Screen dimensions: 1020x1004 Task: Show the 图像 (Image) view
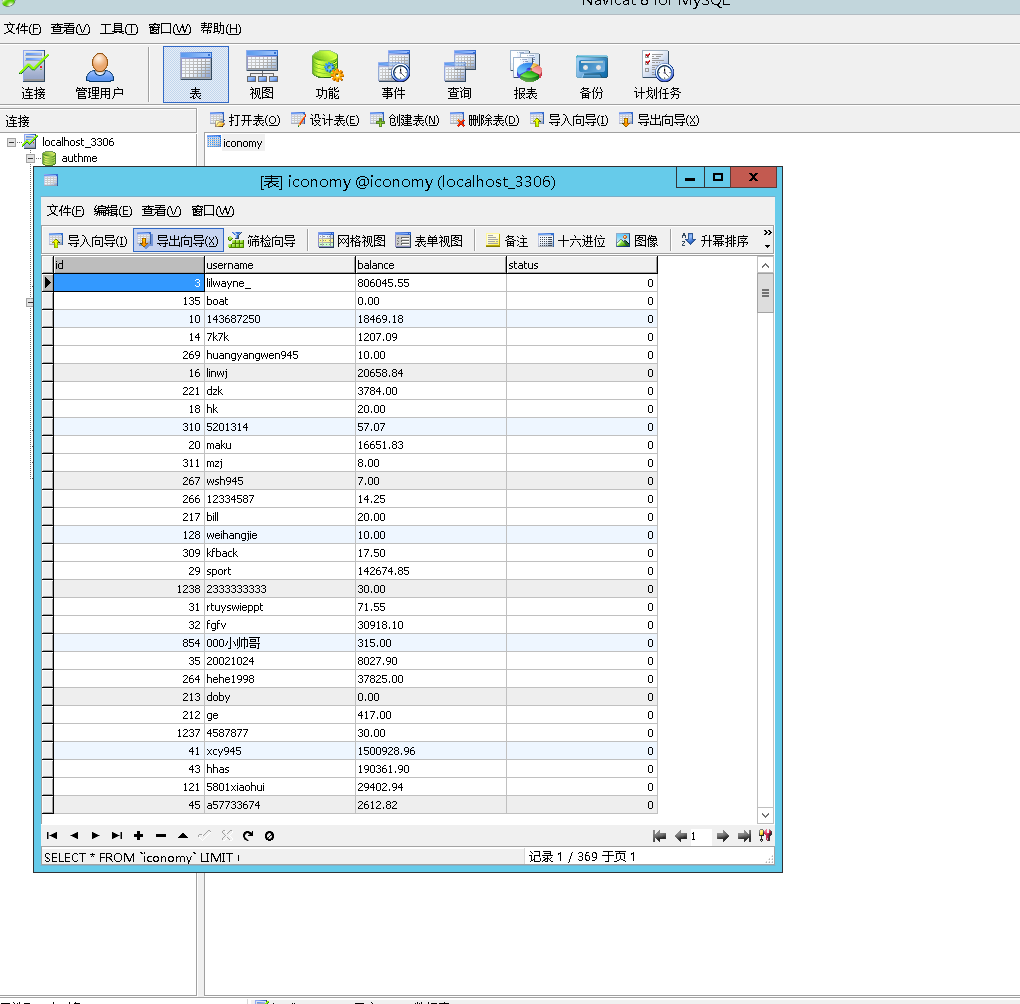coord(638,241)
